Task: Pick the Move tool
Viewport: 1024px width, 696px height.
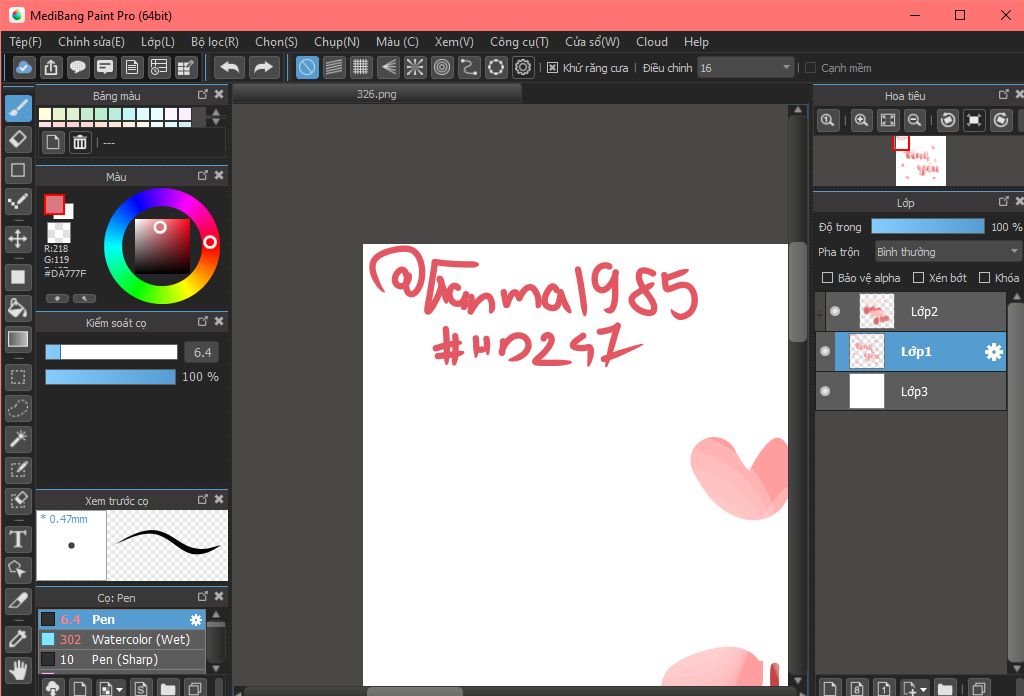Action: [18, 238]
